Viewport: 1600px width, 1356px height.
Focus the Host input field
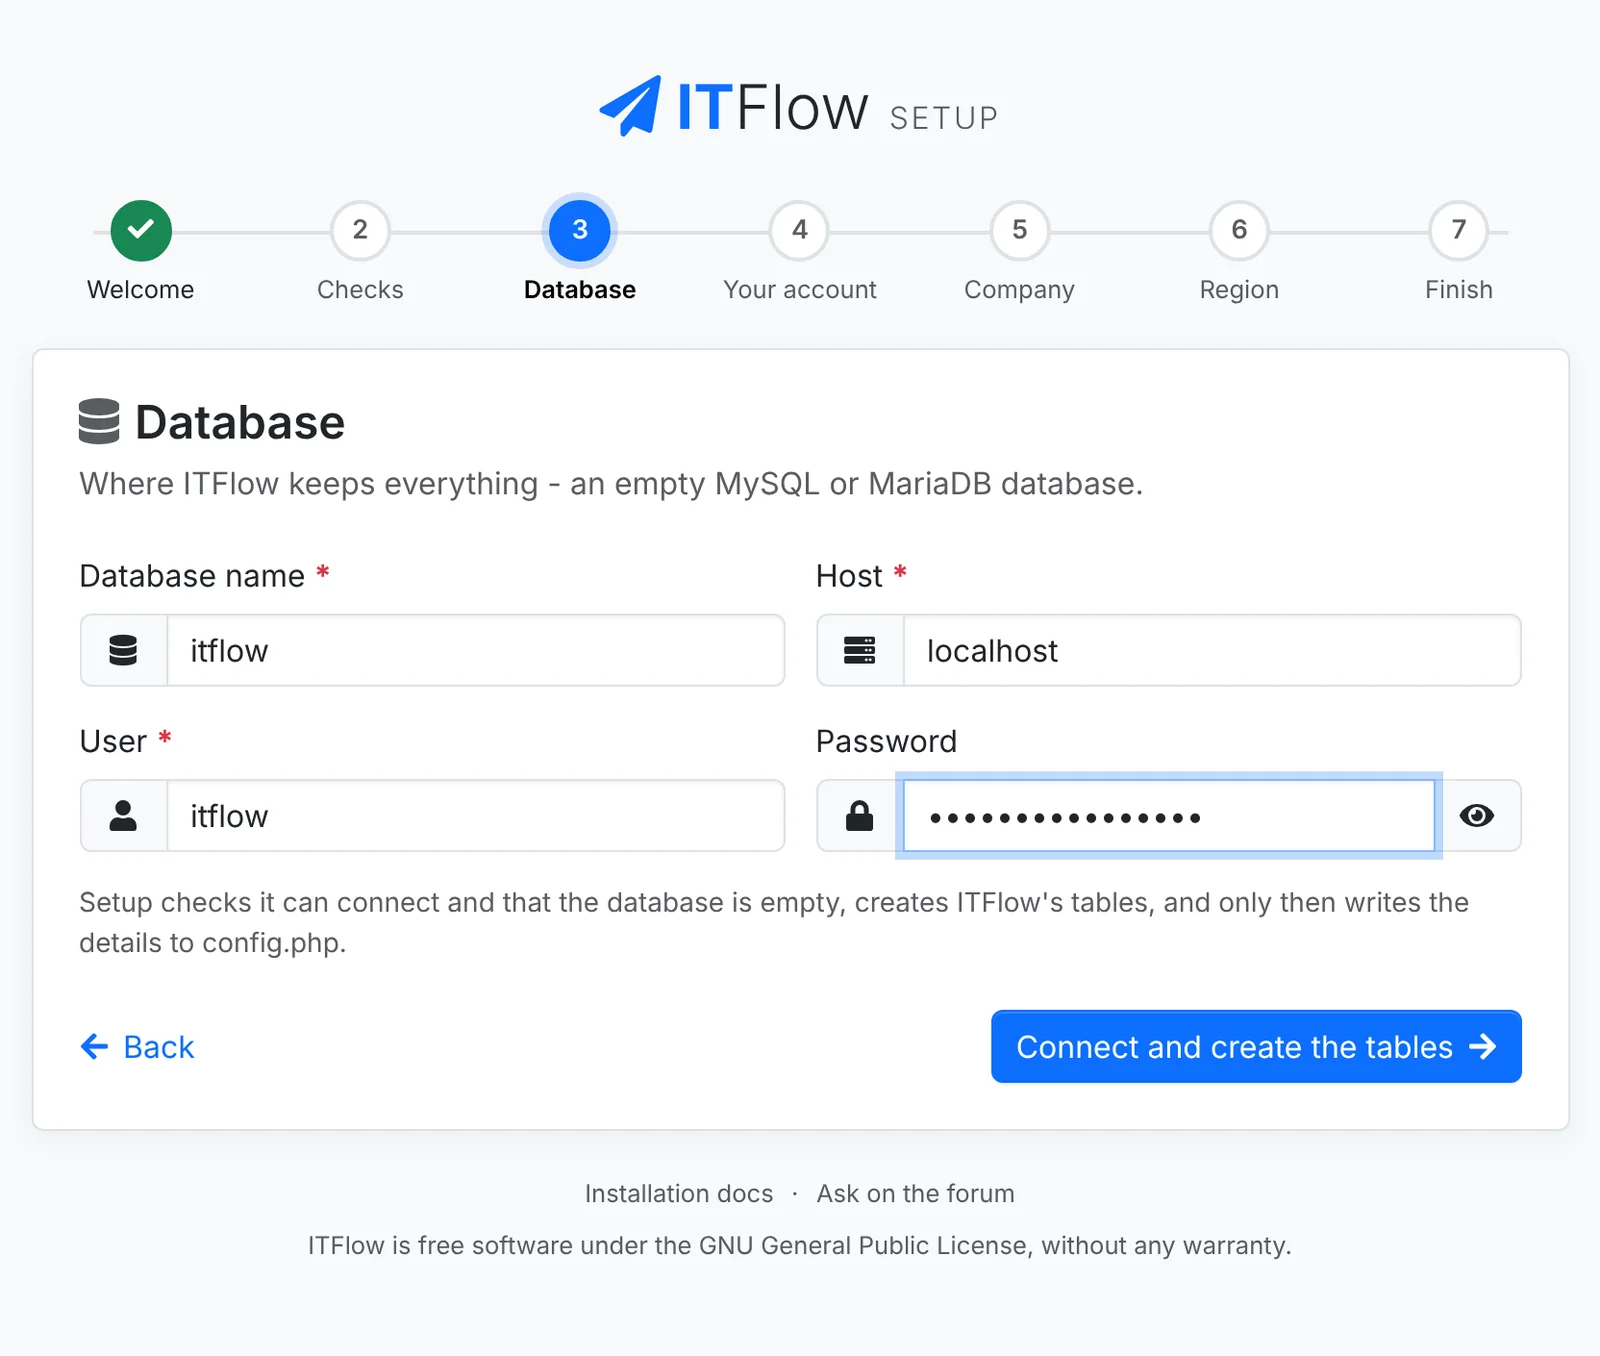tap(1212, 650)
